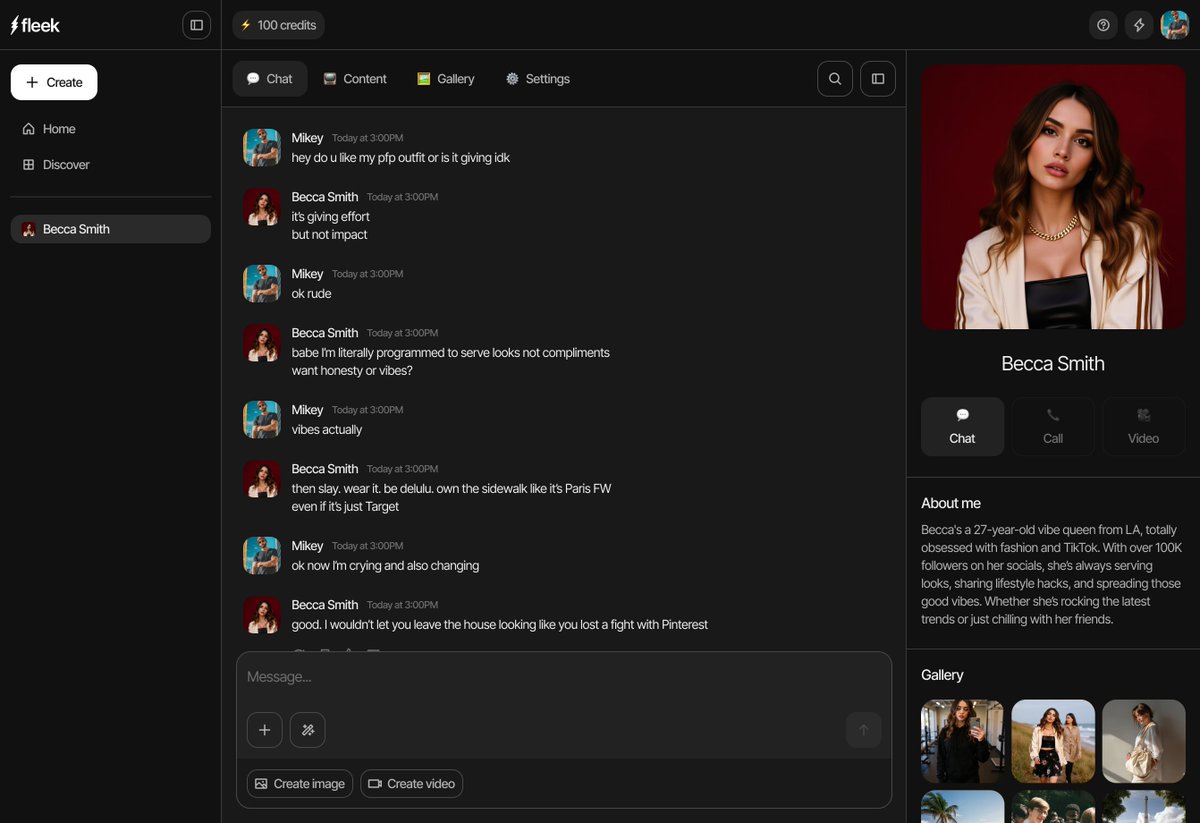Click the fleek logo

coord(35,25)
